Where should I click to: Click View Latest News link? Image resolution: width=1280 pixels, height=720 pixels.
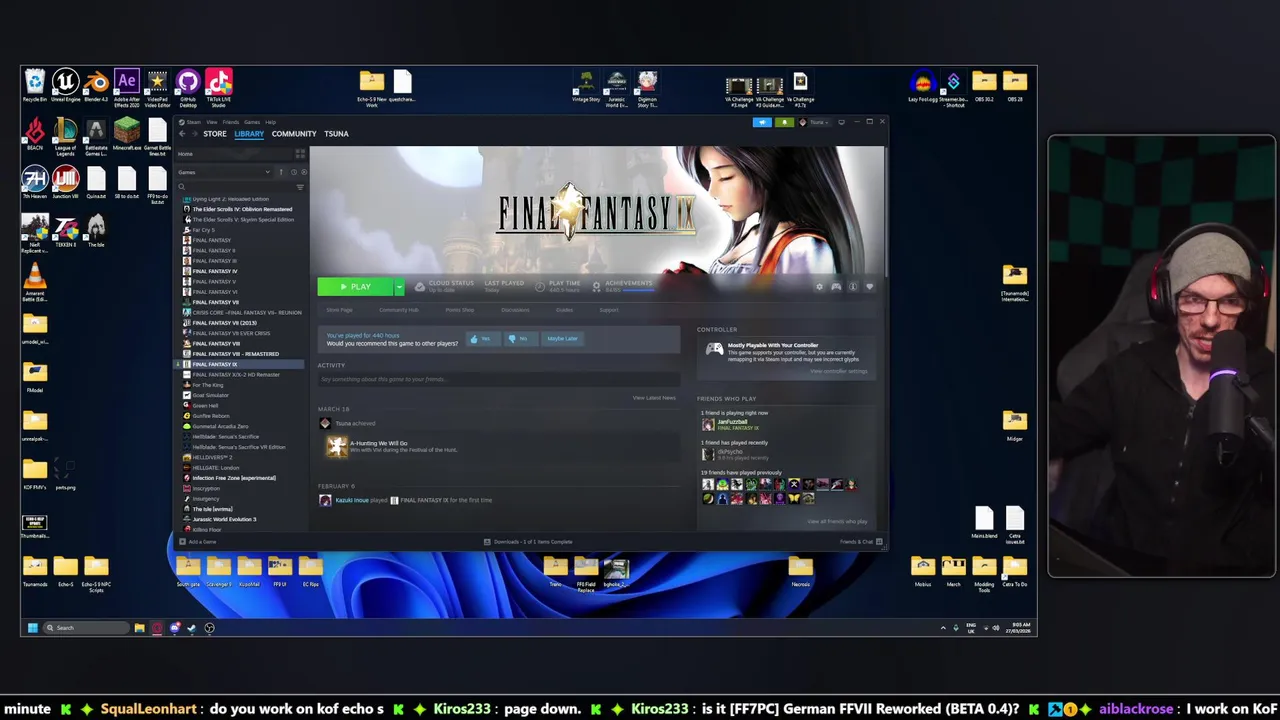pyautogui.click(x=654, y=398)
